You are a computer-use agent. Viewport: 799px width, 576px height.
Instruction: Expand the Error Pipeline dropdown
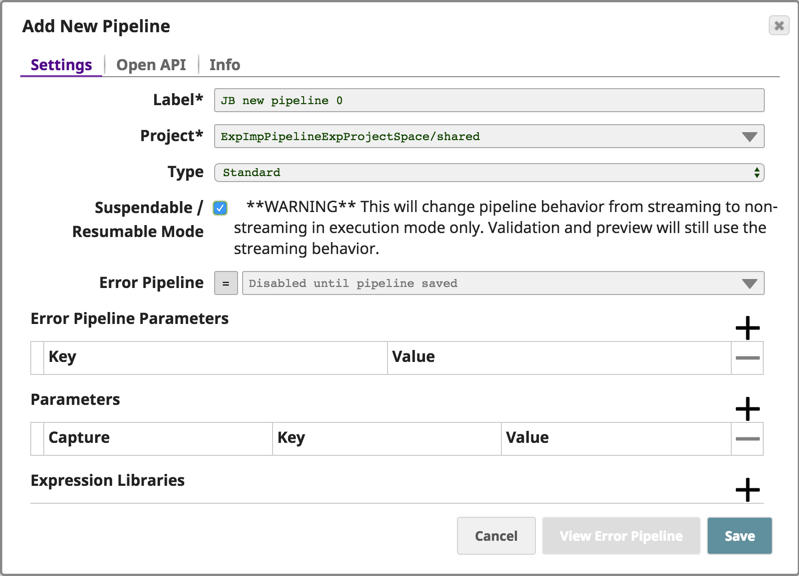pos(749,283)
